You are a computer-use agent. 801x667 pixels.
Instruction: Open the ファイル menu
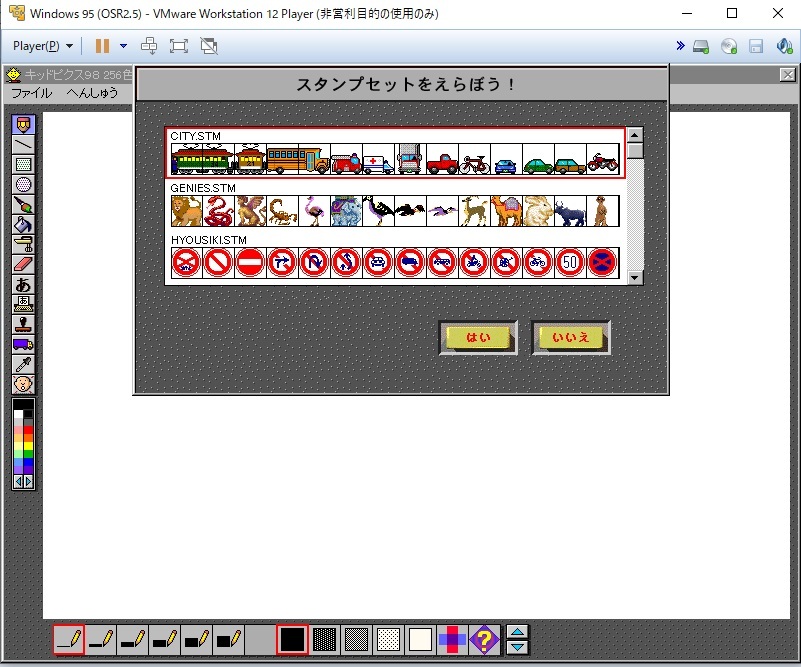[x=32, y=93]
